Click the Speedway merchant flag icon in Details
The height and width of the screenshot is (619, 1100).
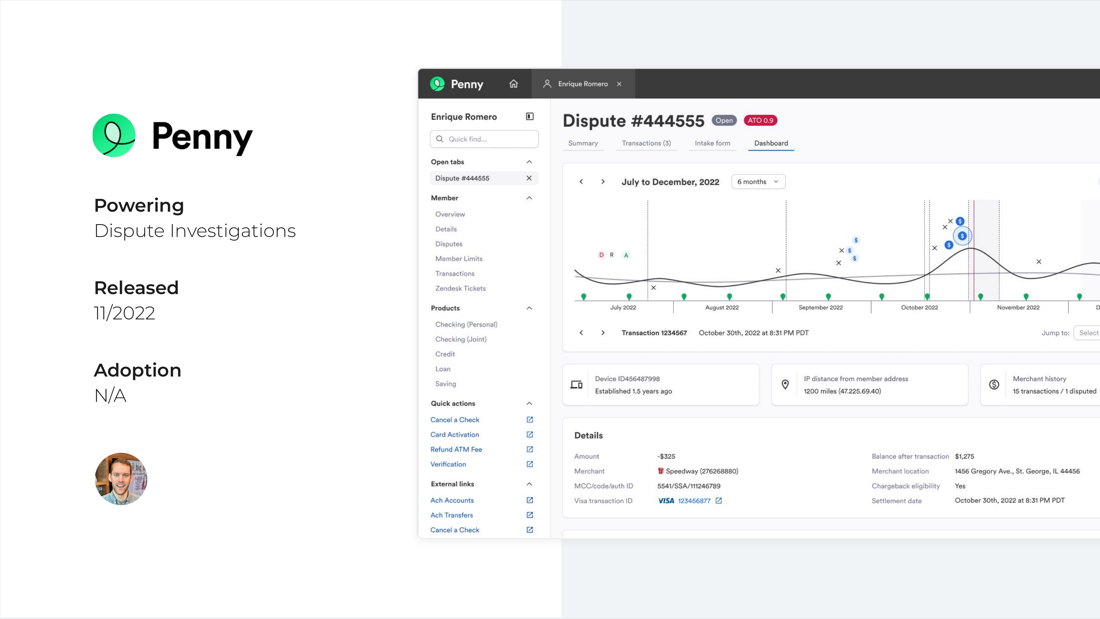(x=662, y=470)
